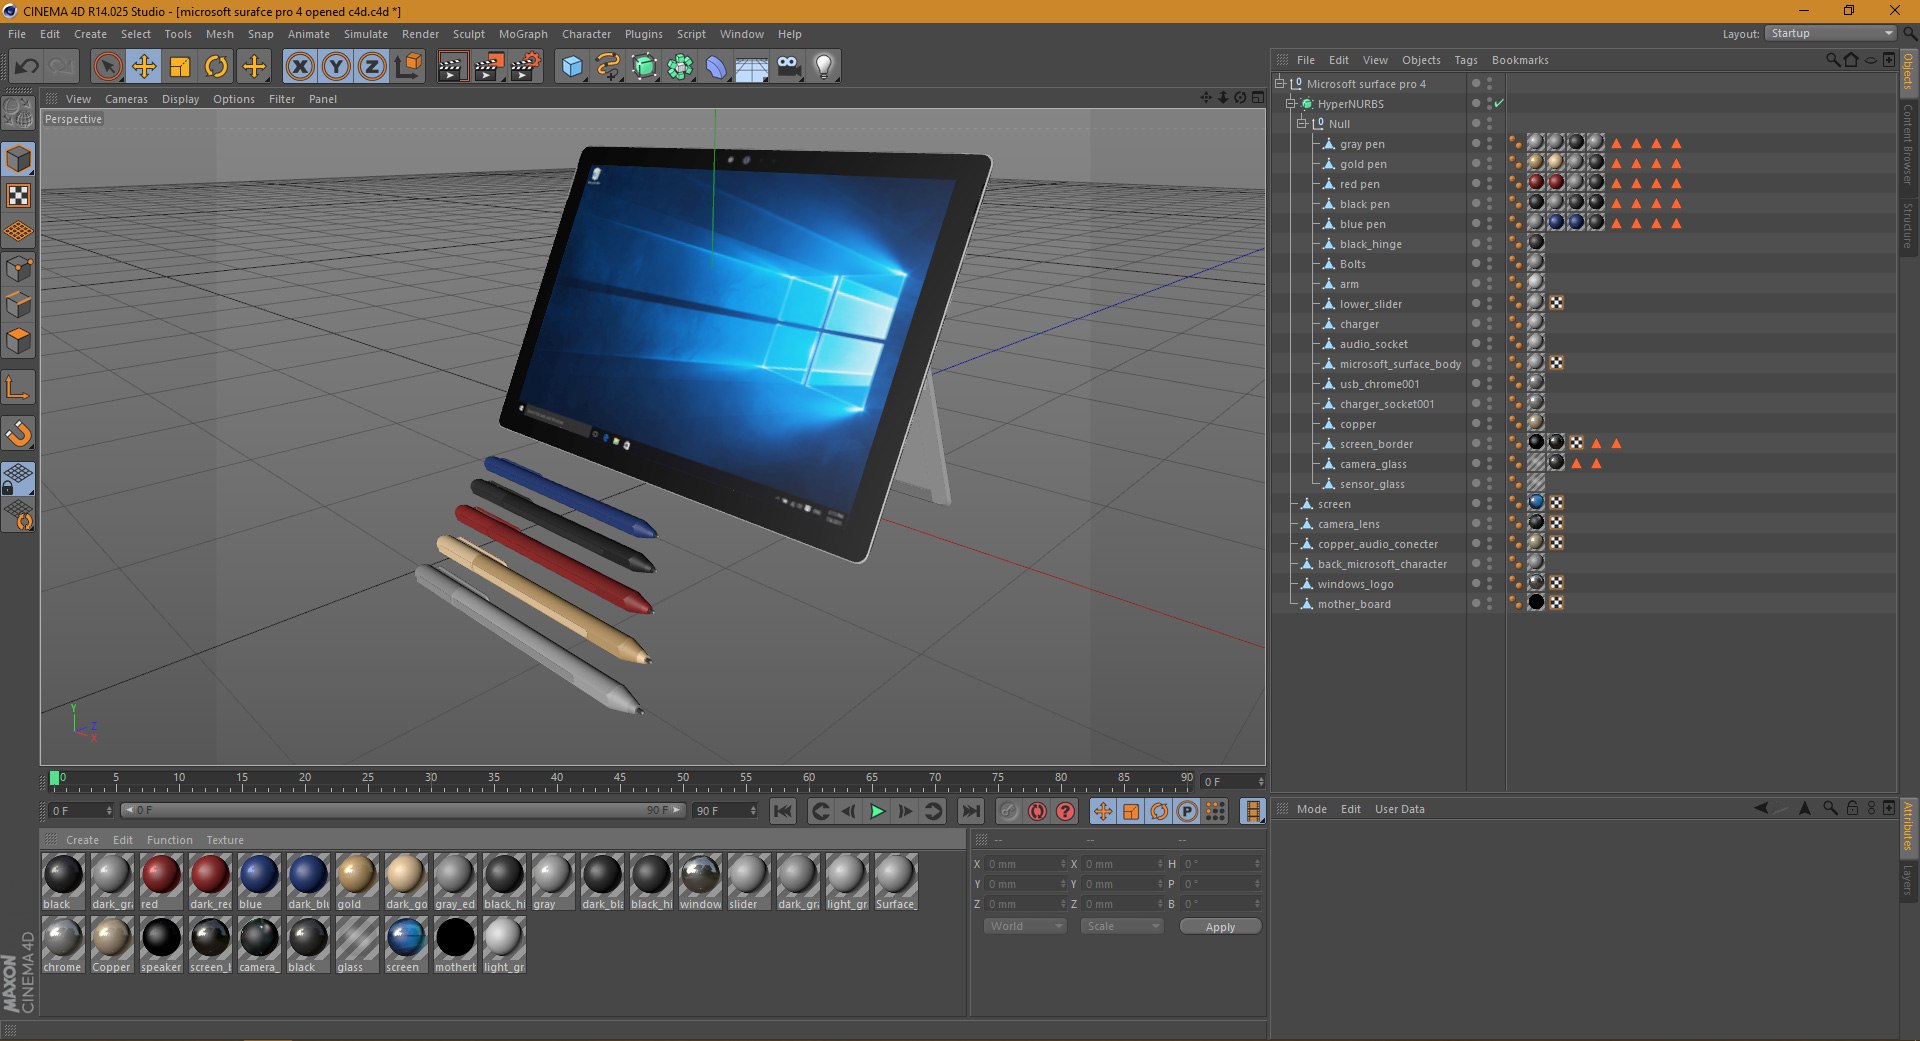Go to end of animation

(970, 811)
